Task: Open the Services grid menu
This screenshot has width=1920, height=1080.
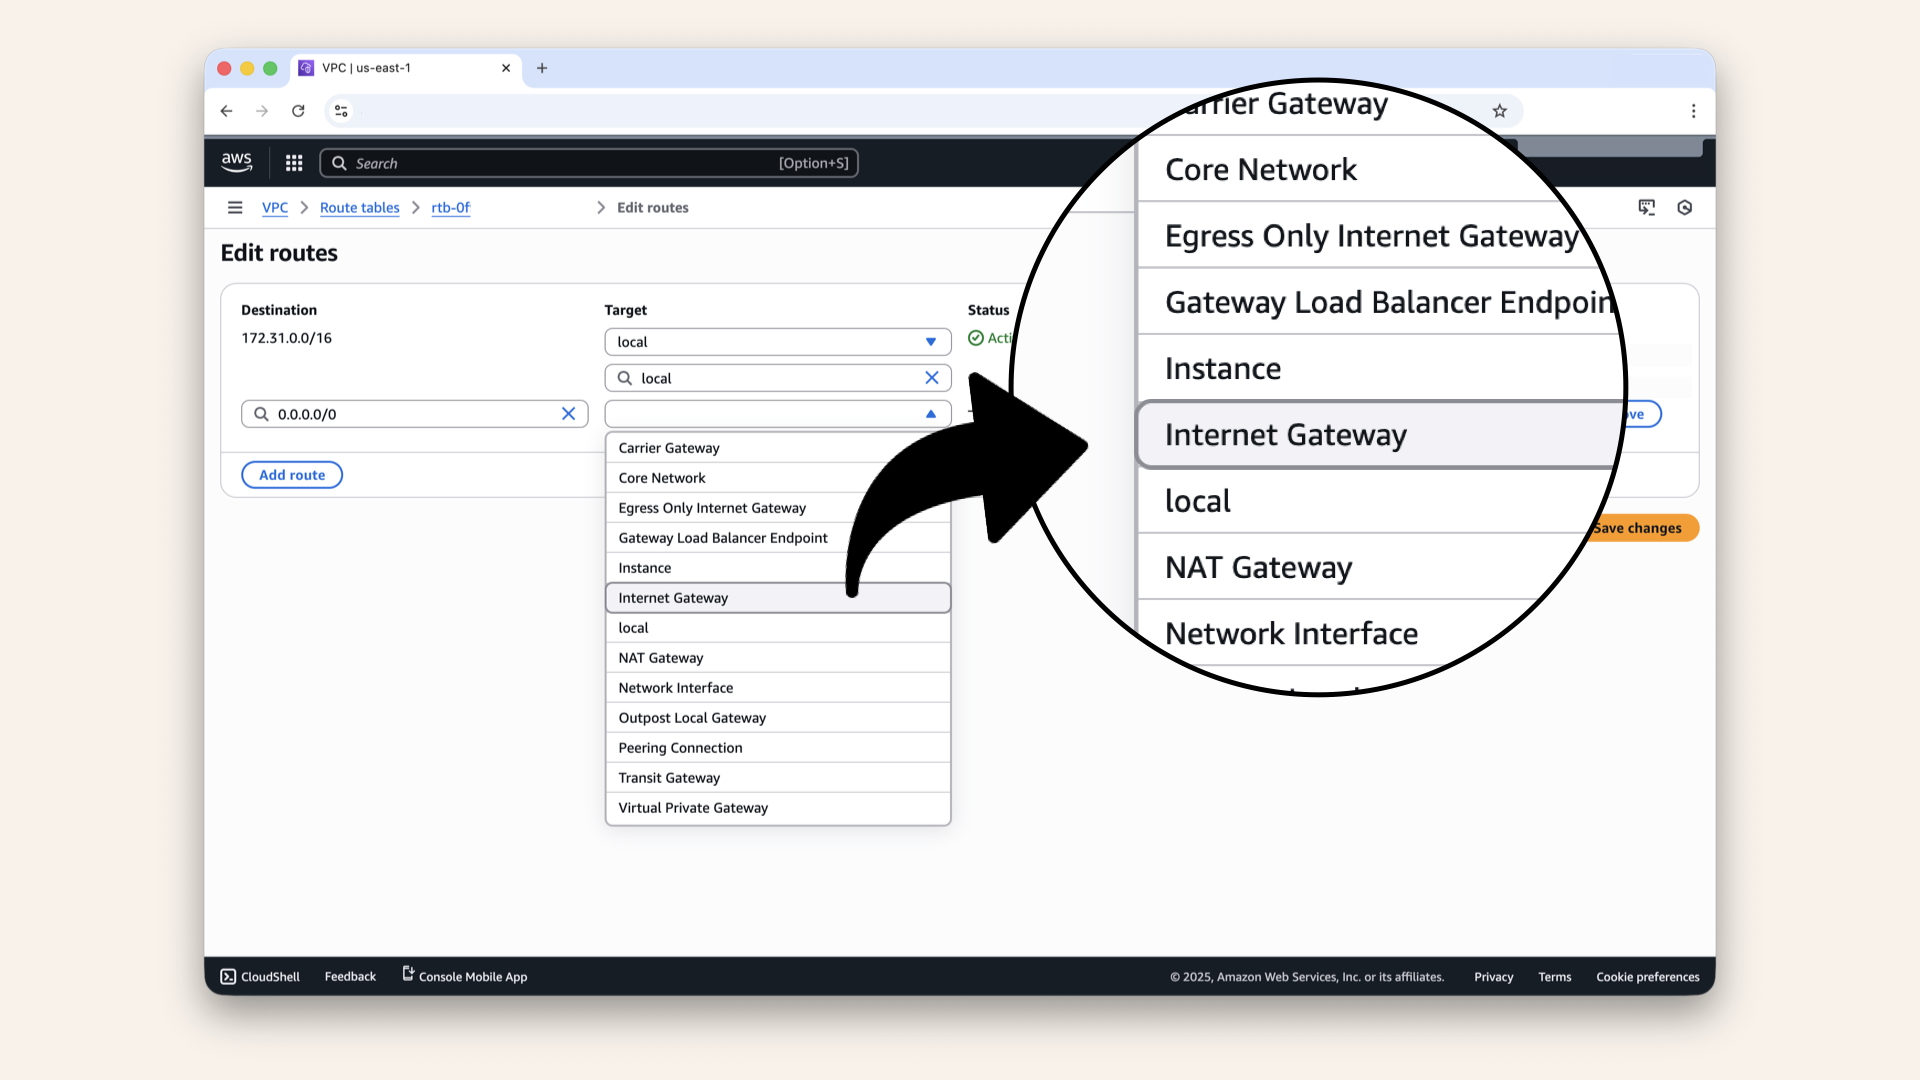Action: click(293, 162)
